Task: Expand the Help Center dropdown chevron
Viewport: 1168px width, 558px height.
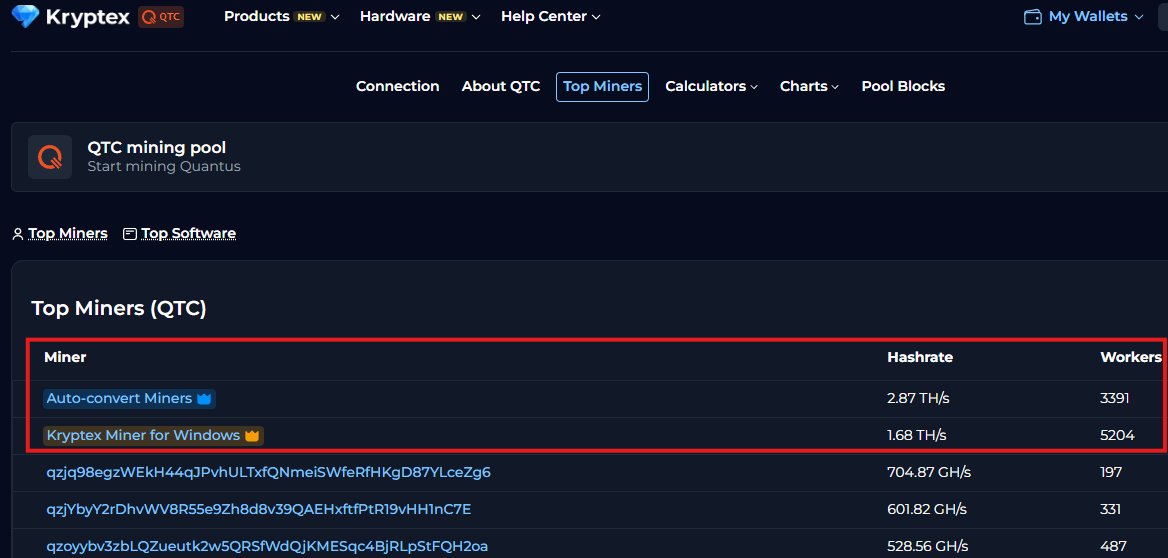Action: (596, 17)
